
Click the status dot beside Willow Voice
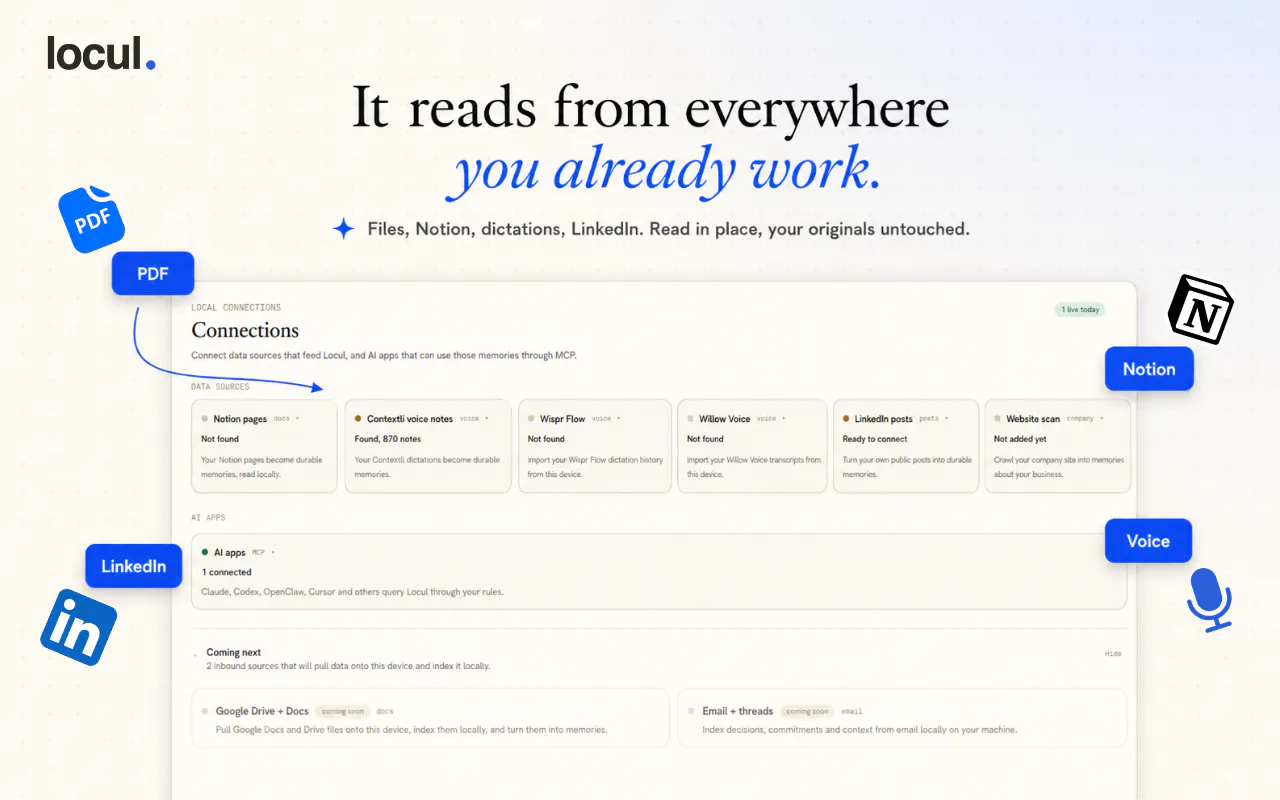pyautogui.click(x=690, y=419)
